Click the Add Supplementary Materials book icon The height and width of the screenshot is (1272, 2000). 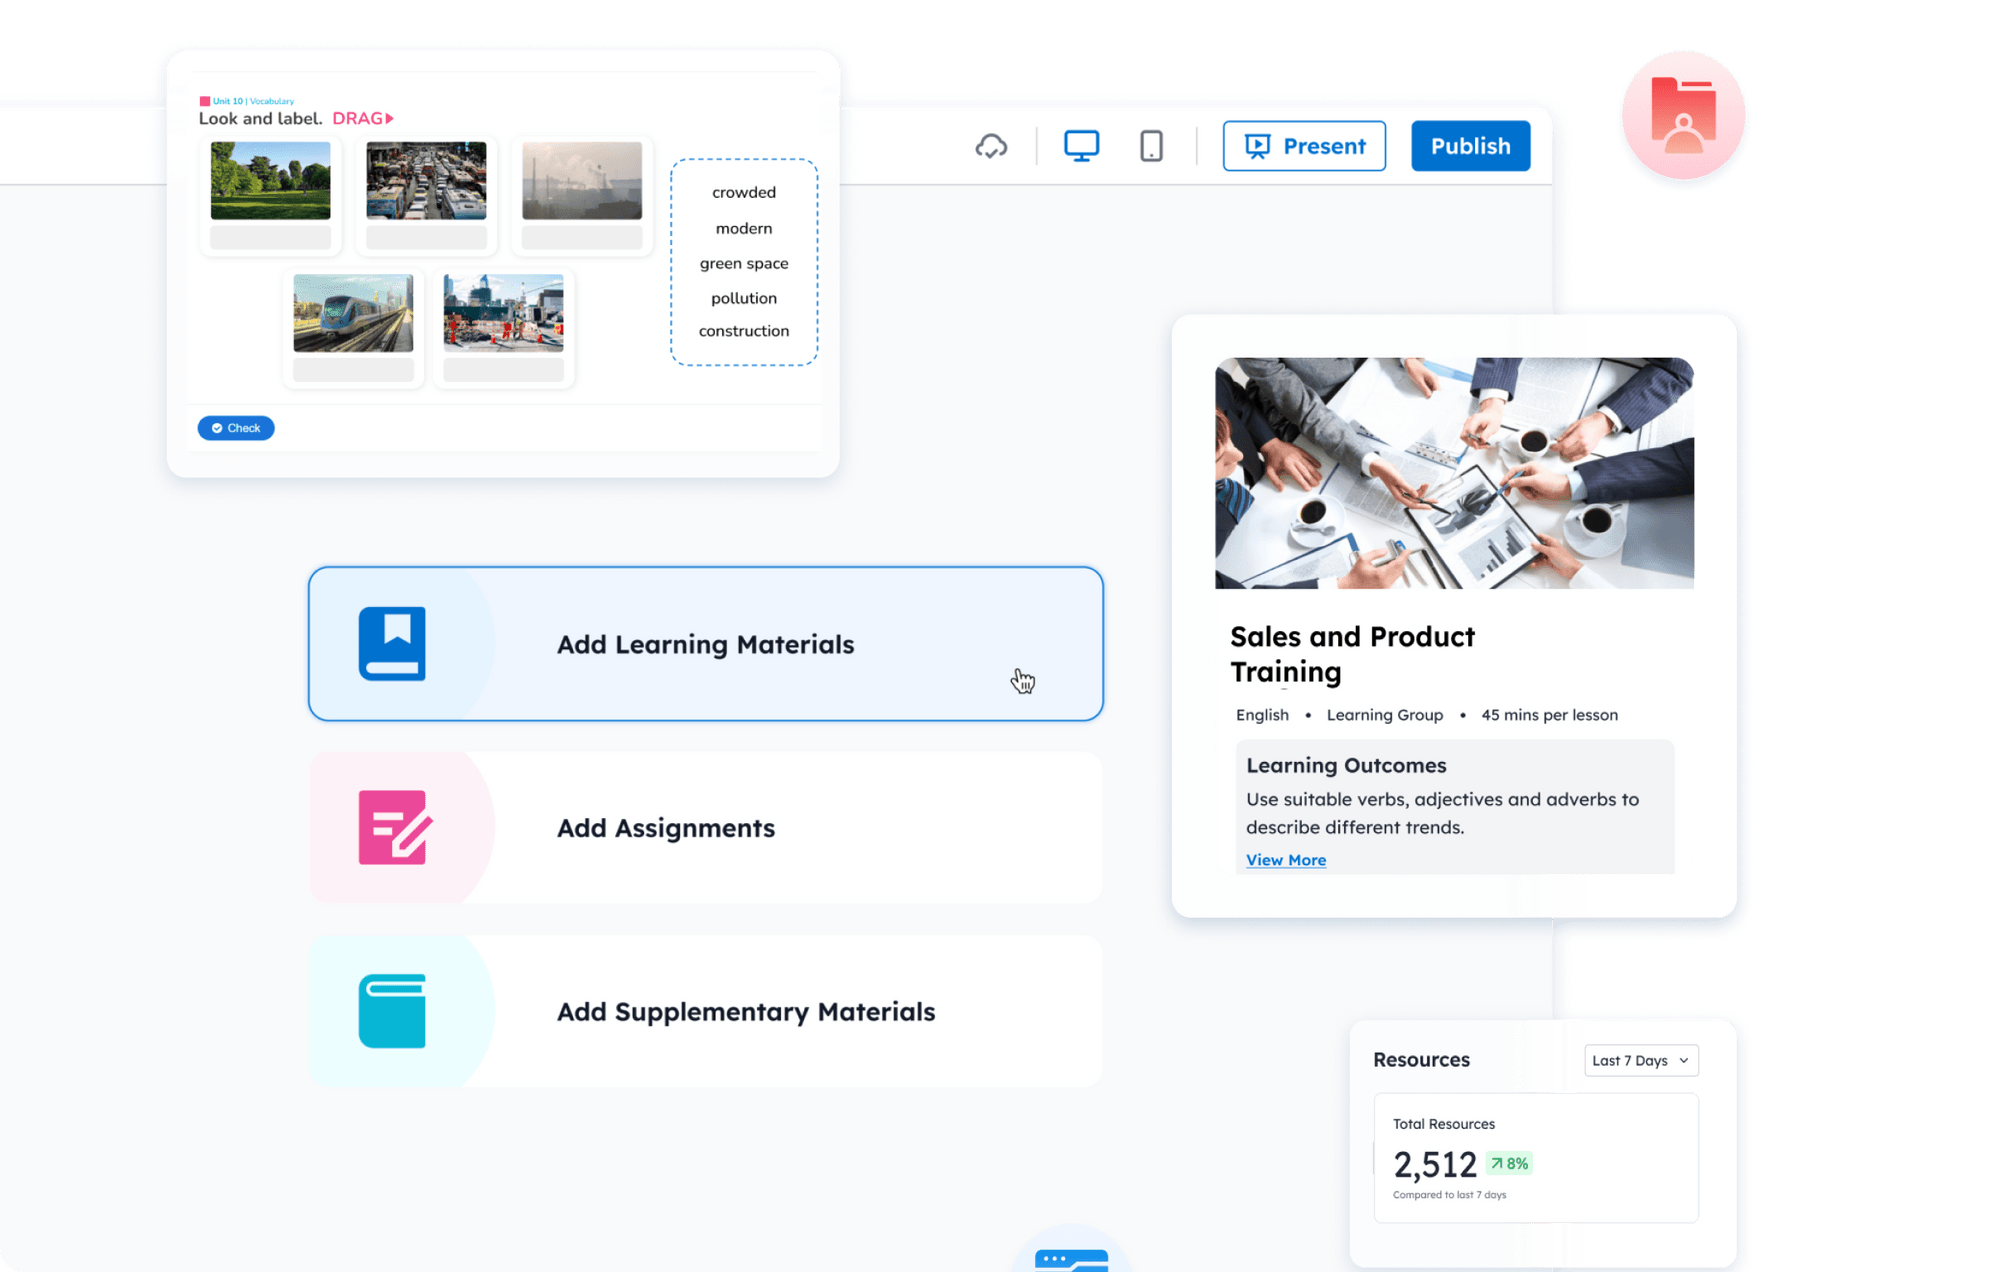point(391,1011)
